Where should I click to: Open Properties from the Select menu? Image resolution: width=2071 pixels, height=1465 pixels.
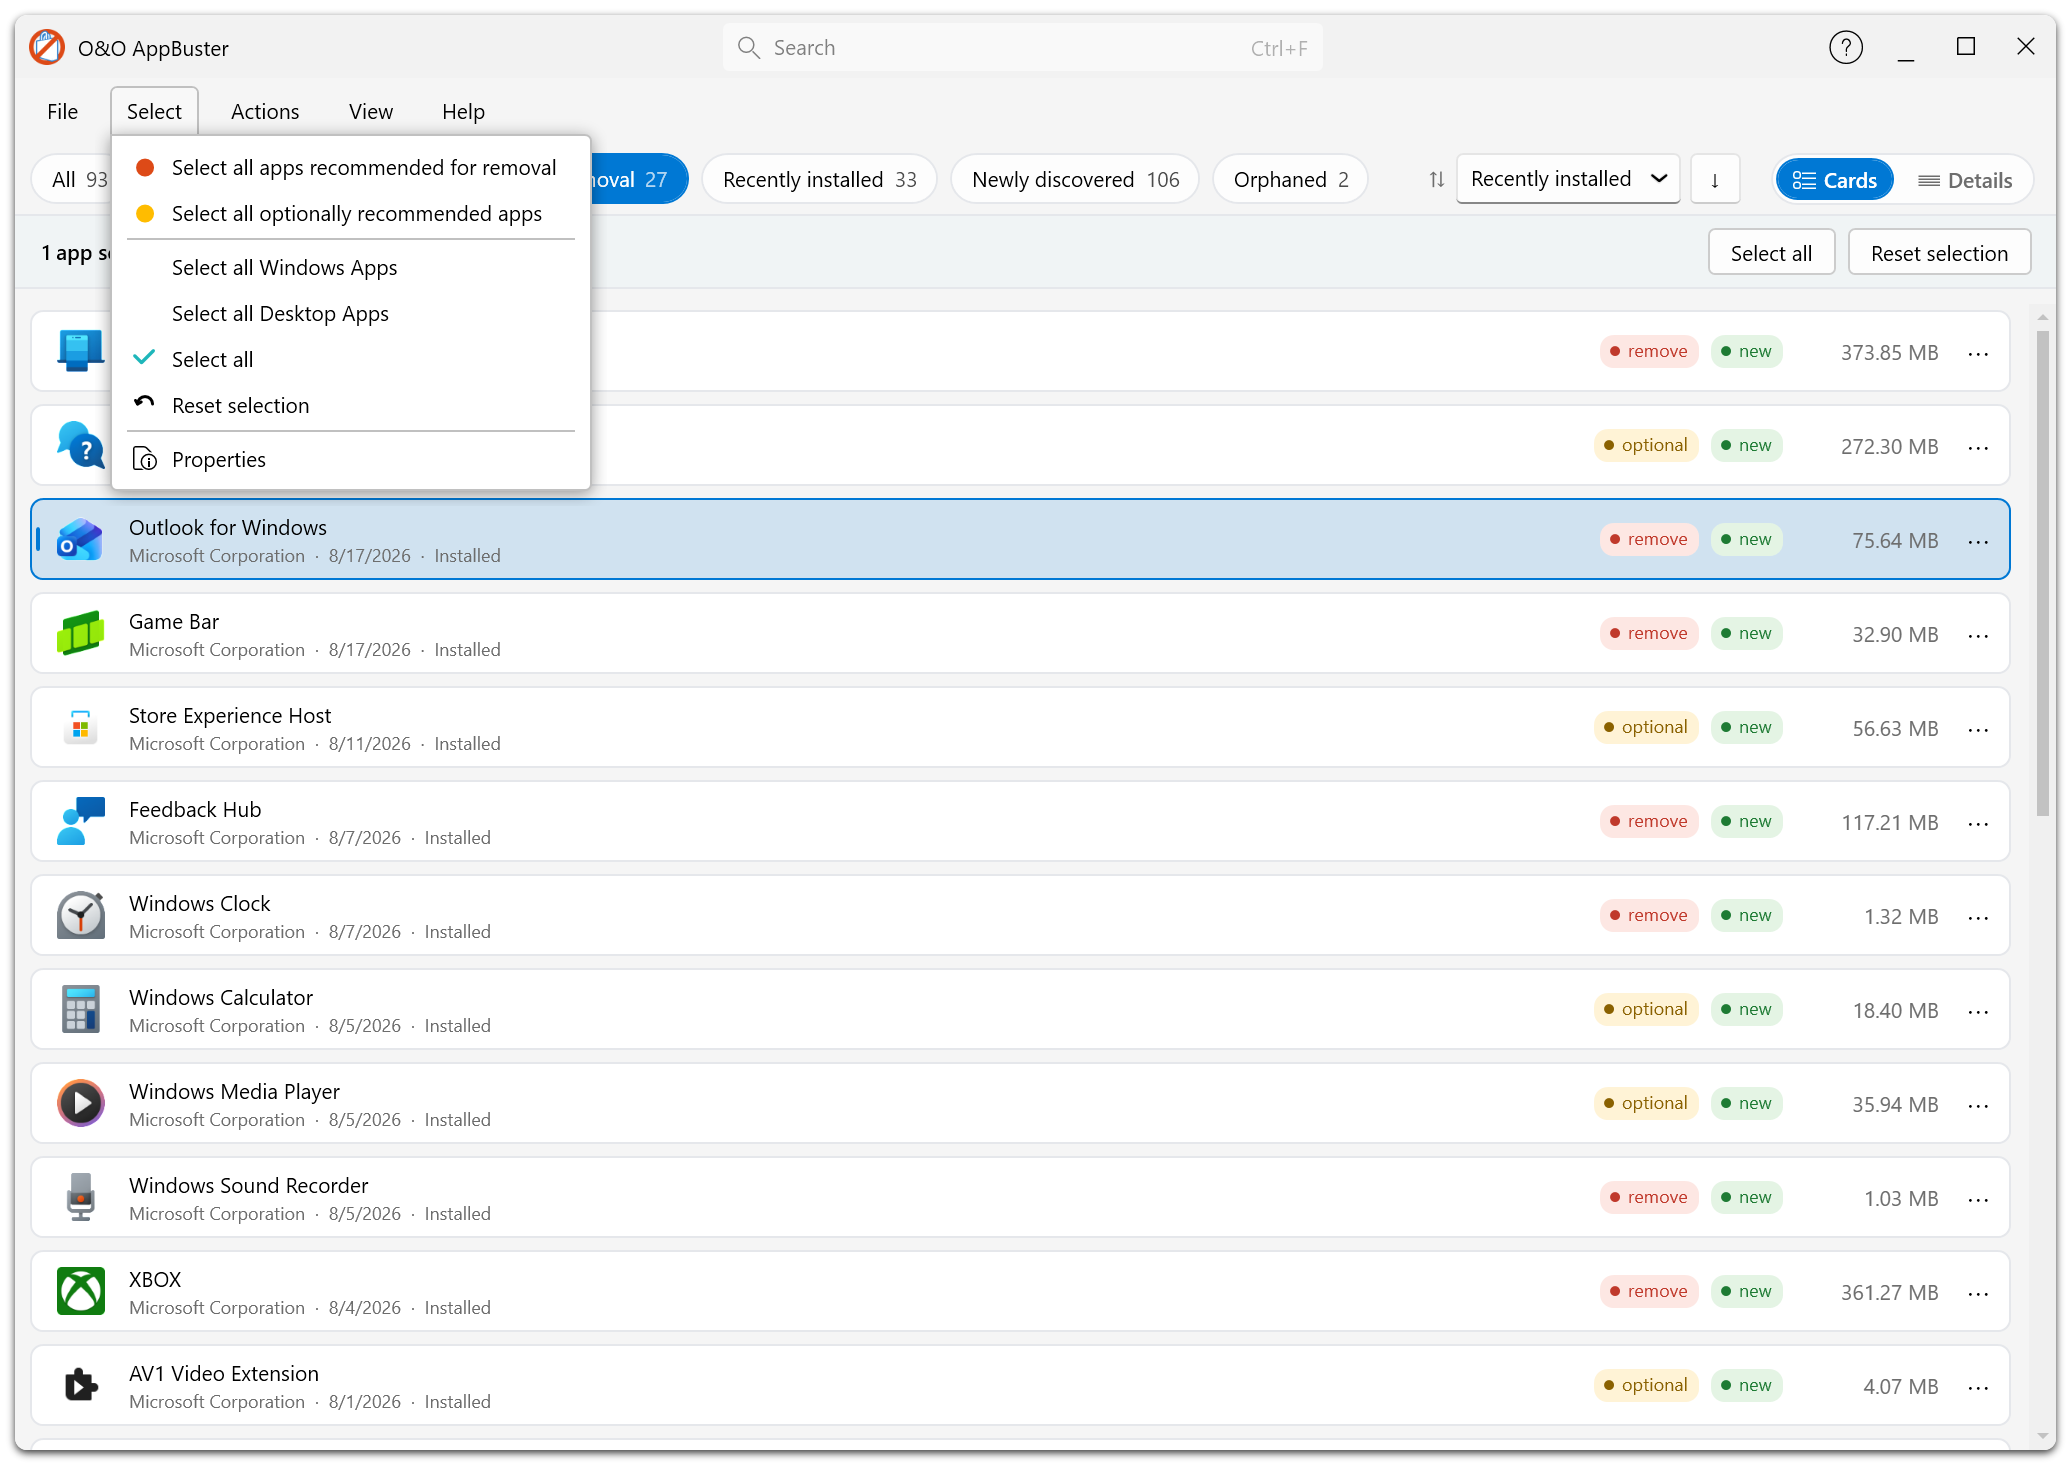pyautogui.click(x=351, y=459)
